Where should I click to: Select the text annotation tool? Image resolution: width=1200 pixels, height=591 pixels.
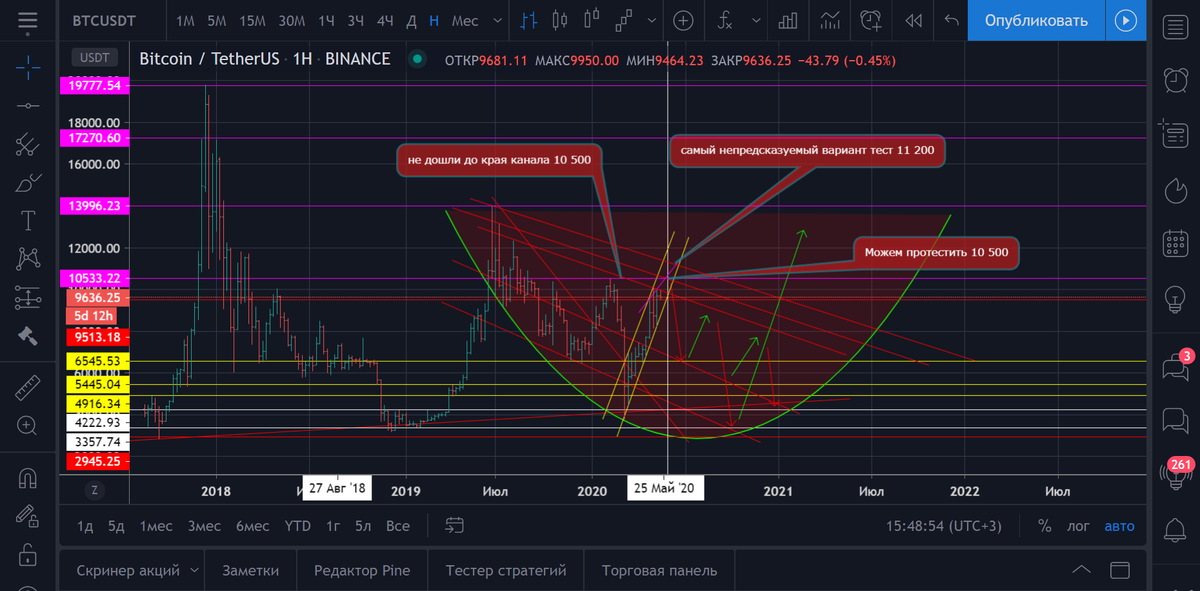click(27, 221)
